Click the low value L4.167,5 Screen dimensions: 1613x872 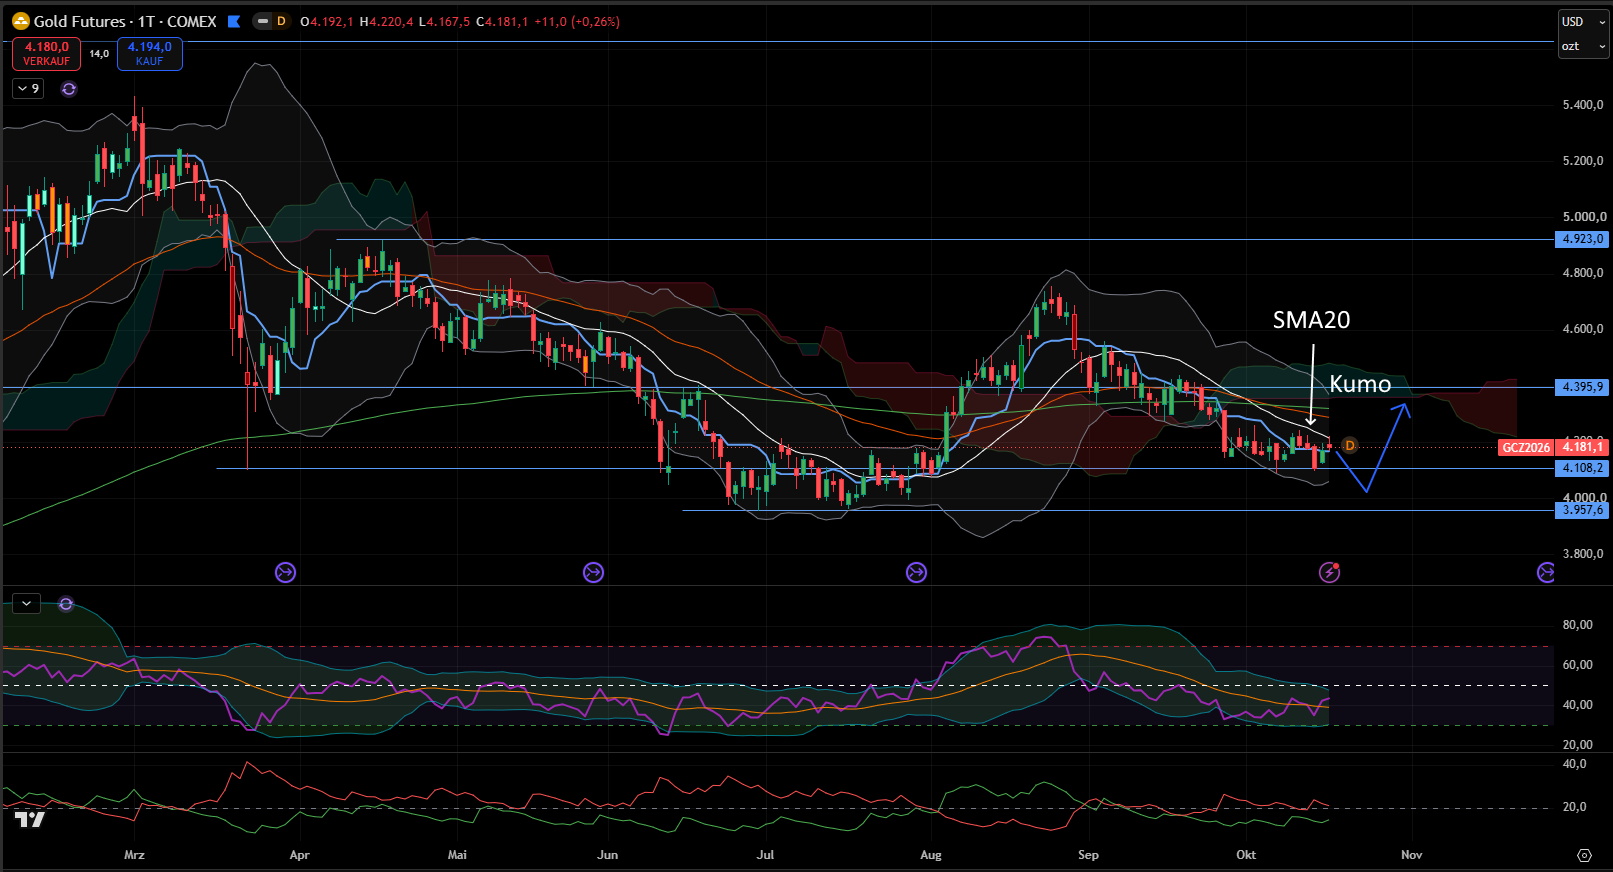click(x=444, y=21)
